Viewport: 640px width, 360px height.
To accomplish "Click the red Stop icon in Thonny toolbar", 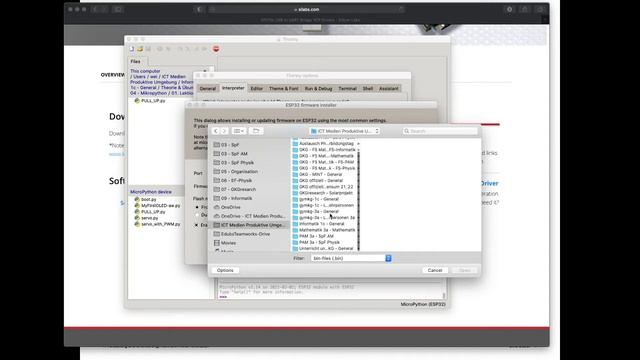I will click(216, 49).
